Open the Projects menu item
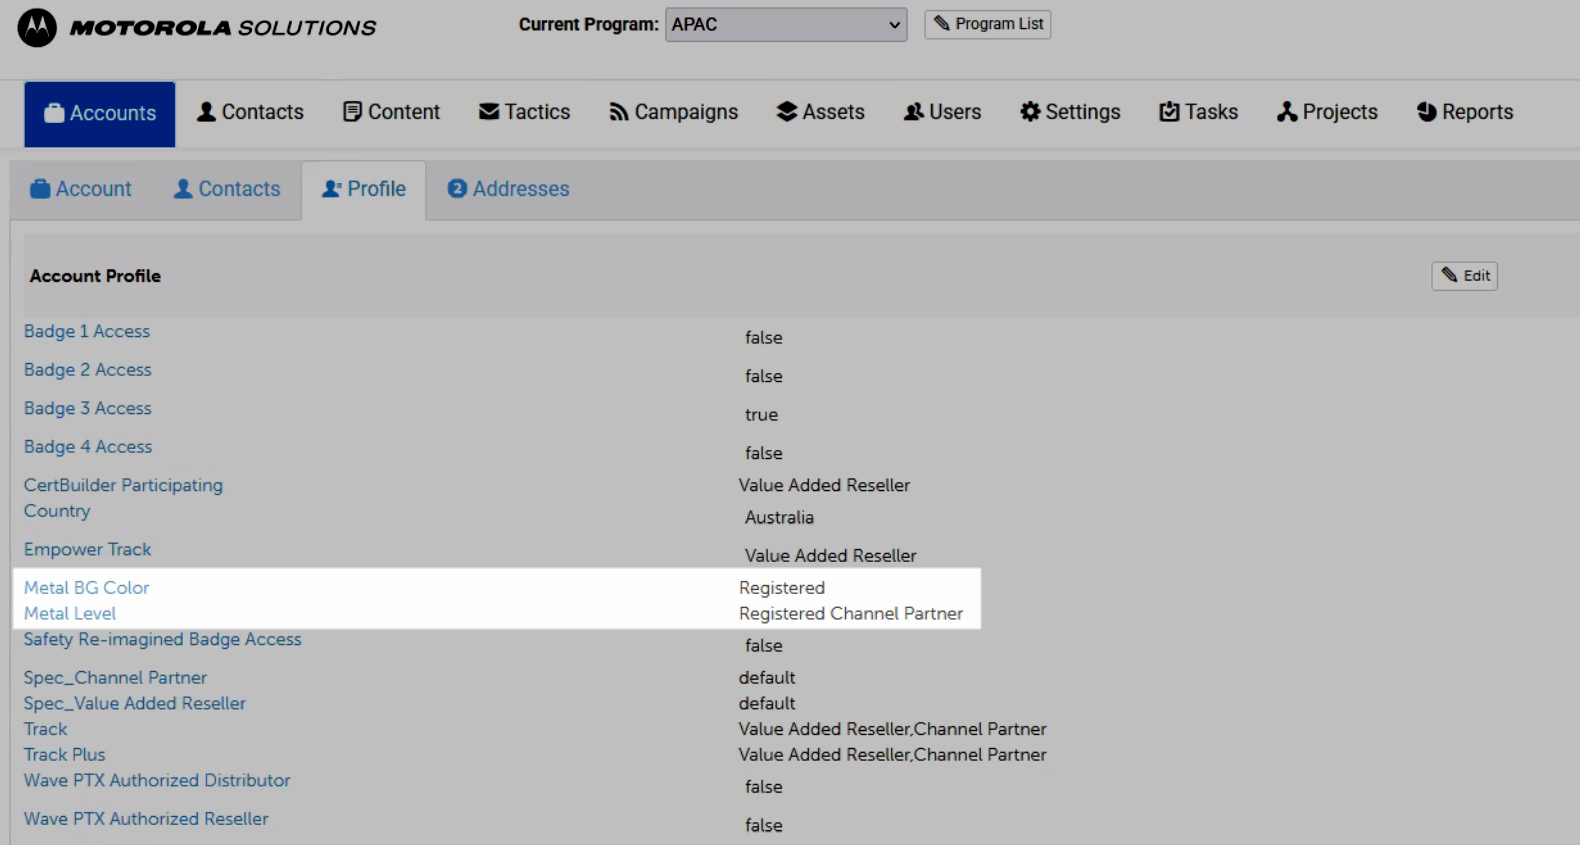 pos(1327,112)
